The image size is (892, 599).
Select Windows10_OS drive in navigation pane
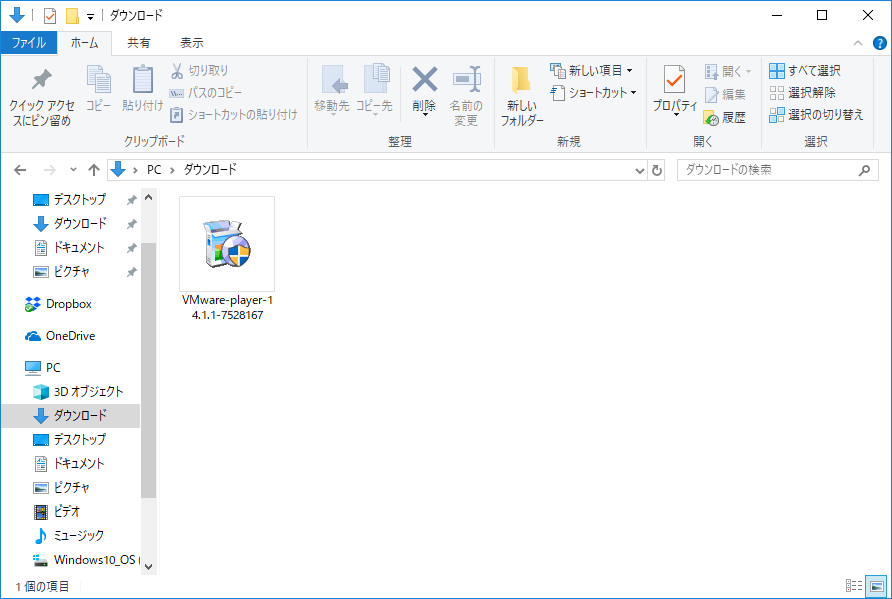tap(85, 560)
